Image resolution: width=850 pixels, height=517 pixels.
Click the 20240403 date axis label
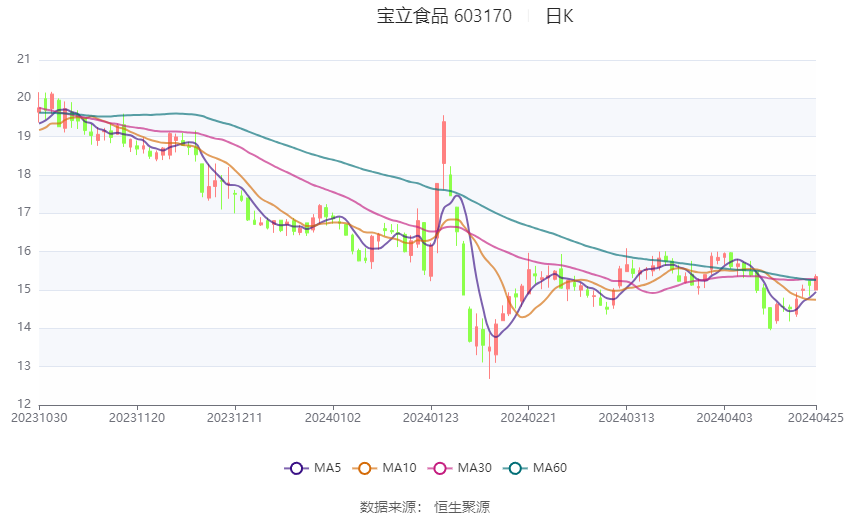point(724,418)
